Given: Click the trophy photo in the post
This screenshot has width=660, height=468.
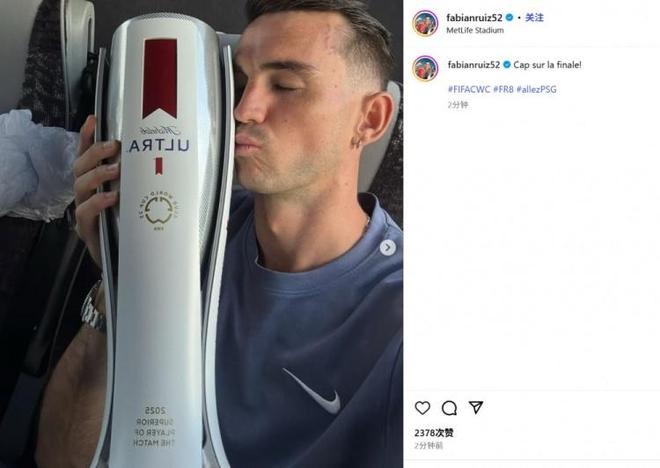Looking at the screenshot, I should coord(201,234).
